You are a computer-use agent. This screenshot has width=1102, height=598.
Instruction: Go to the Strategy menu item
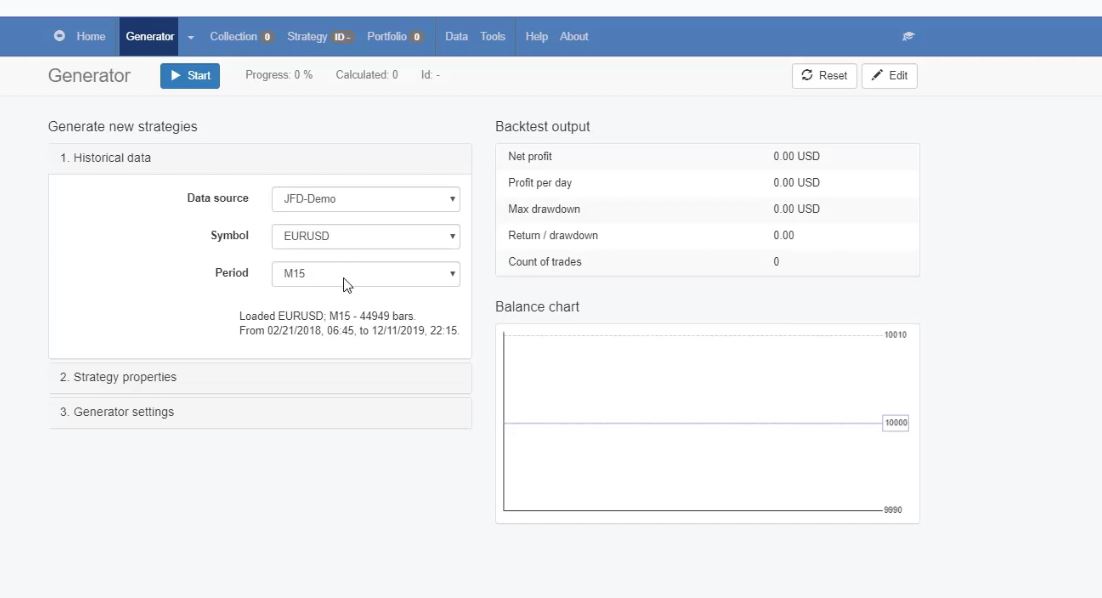pyautogui.click(x=319, y=37)
